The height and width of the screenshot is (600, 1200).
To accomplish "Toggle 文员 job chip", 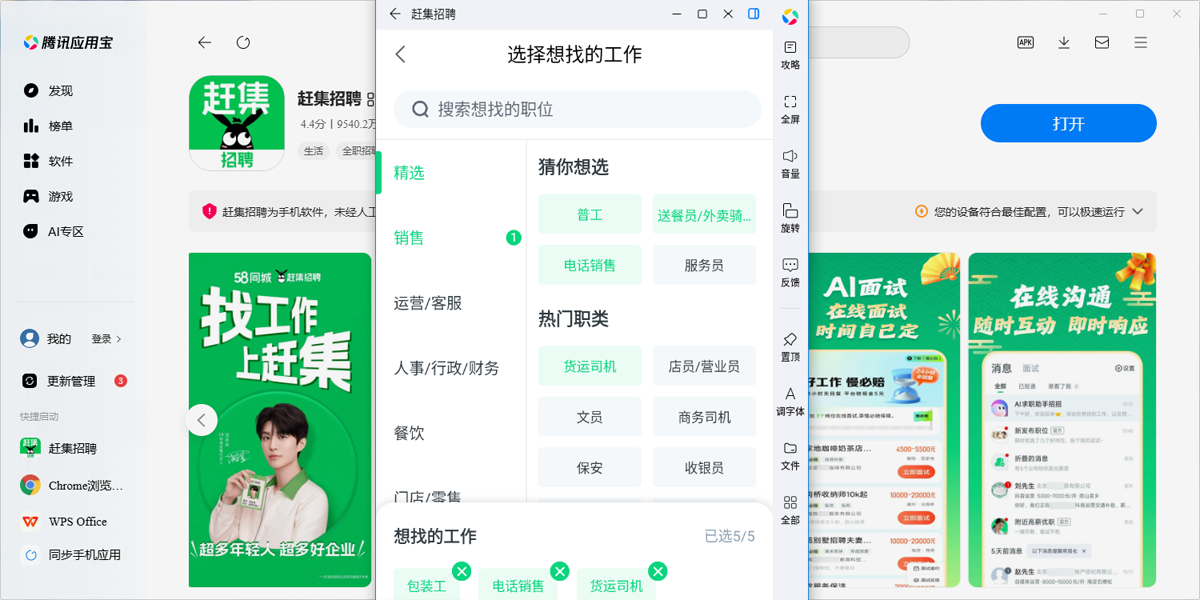I will (x=590, y=417).
